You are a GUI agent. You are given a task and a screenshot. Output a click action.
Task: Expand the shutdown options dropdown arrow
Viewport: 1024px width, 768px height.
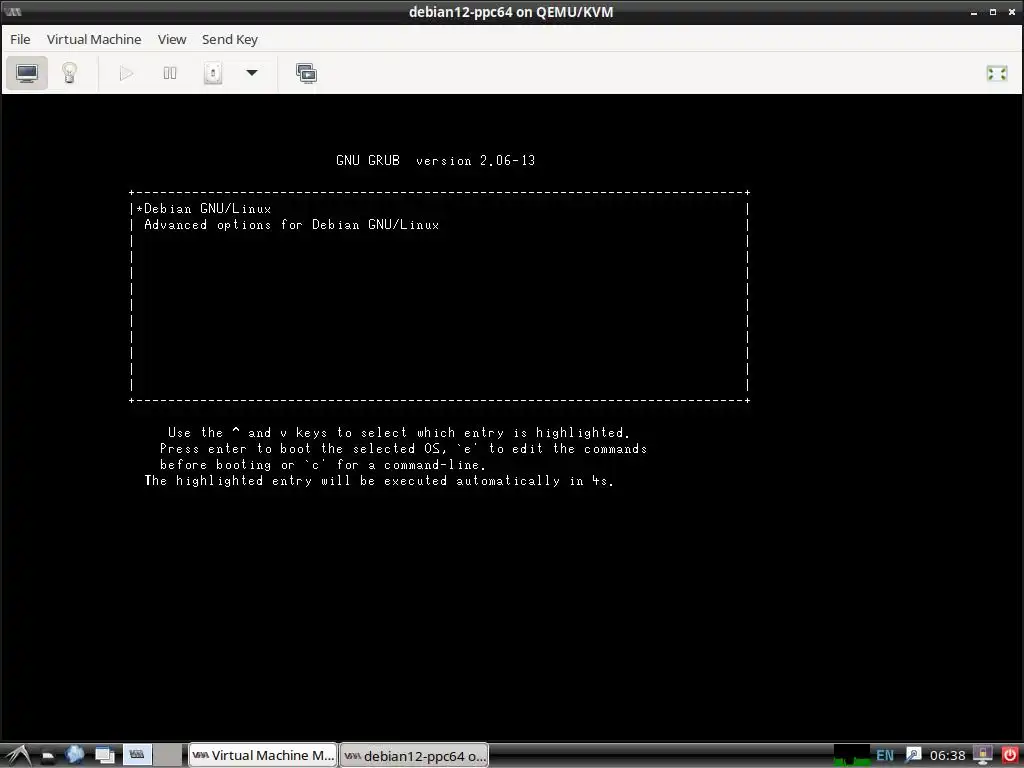coord(252,73)
